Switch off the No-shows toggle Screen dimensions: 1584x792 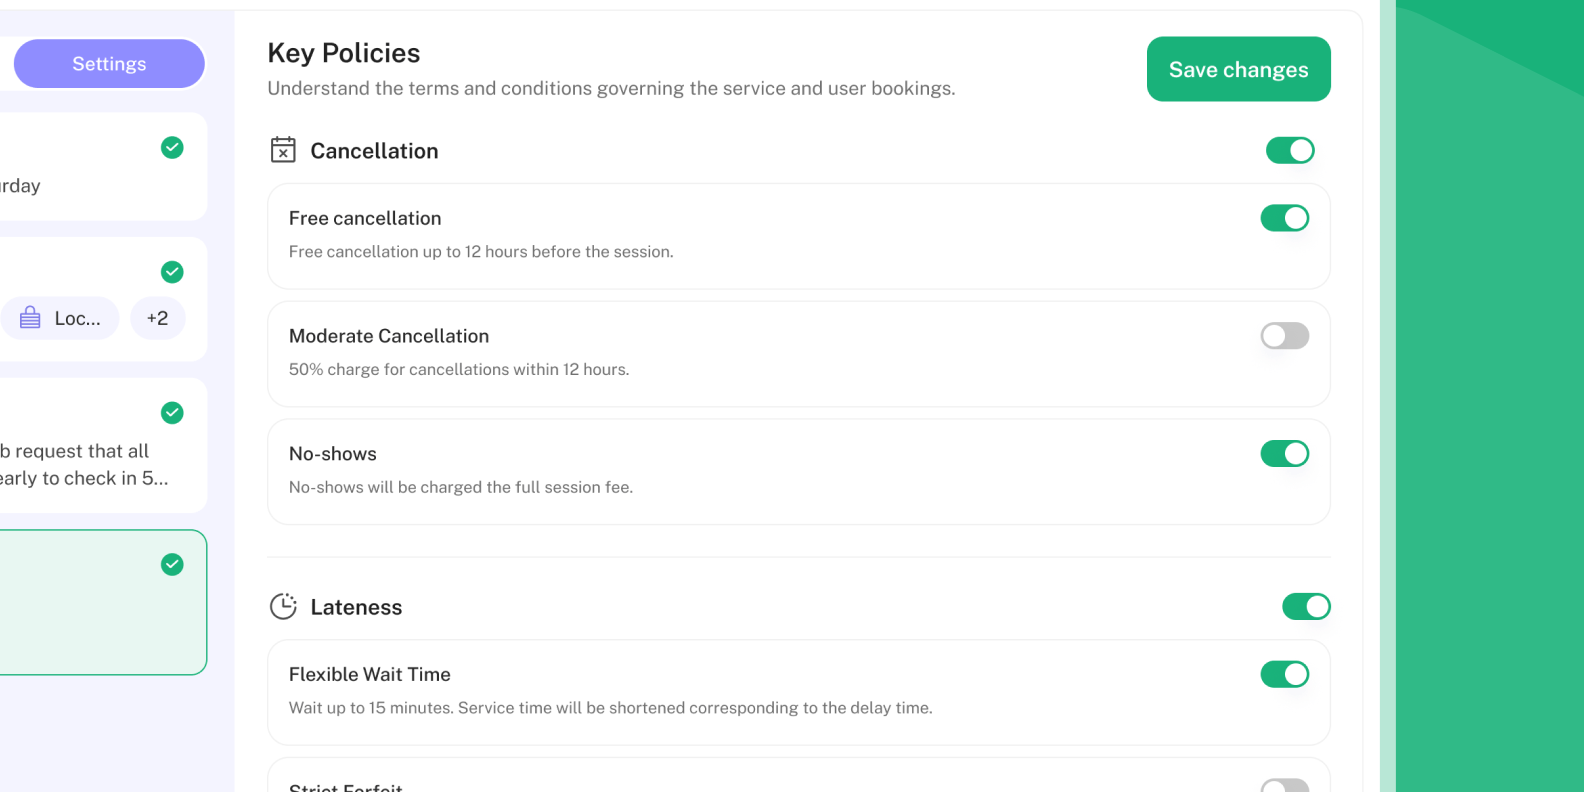click(x=1284, y=454)
